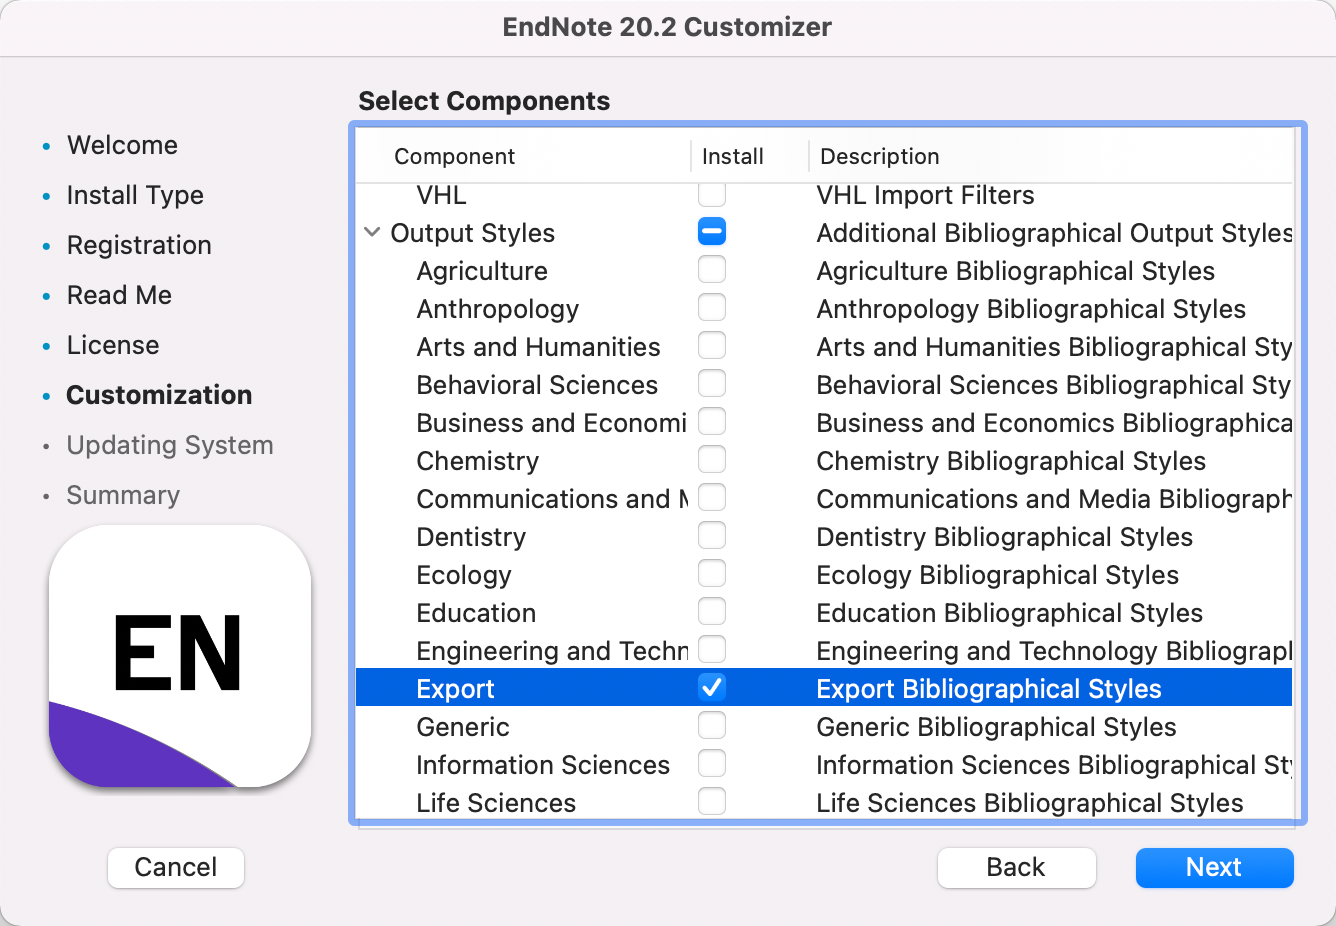Screen dimensions: 1336x926
Task: Select the Education component row
Action: coord(824,612)
